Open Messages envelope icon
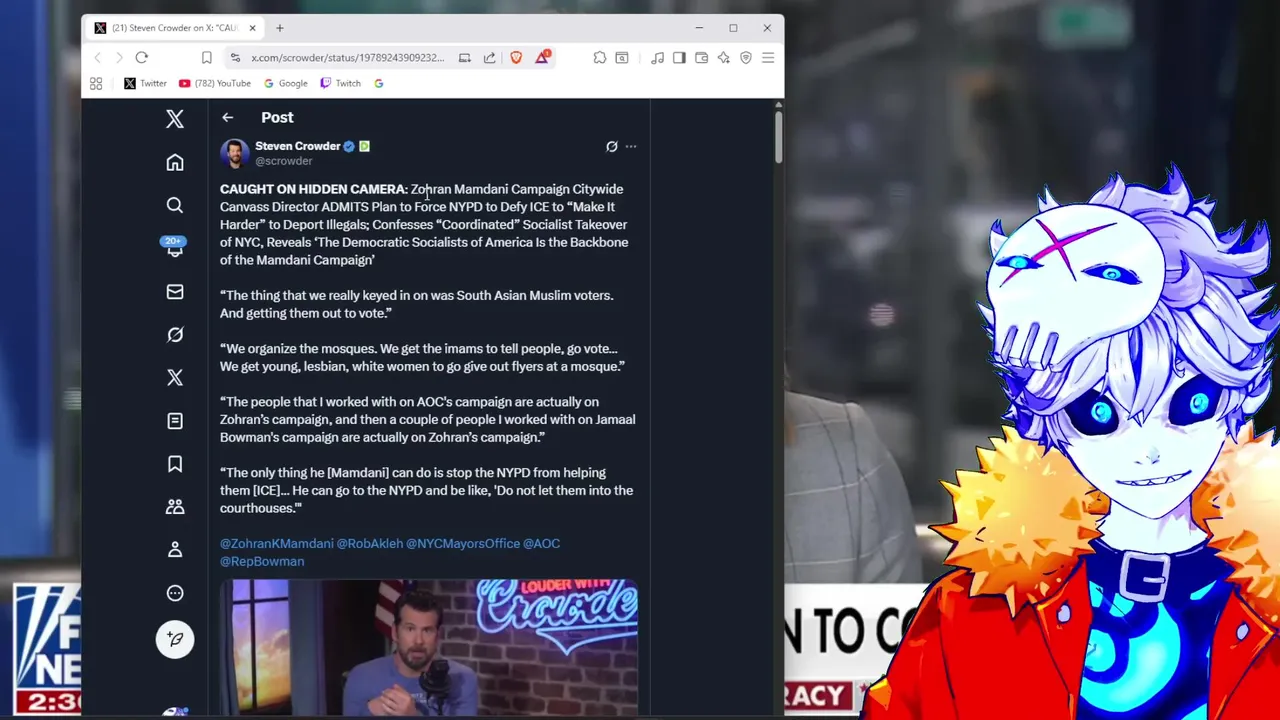The height and width of the screenshot is (720, 1280). (x=175, y=291)
